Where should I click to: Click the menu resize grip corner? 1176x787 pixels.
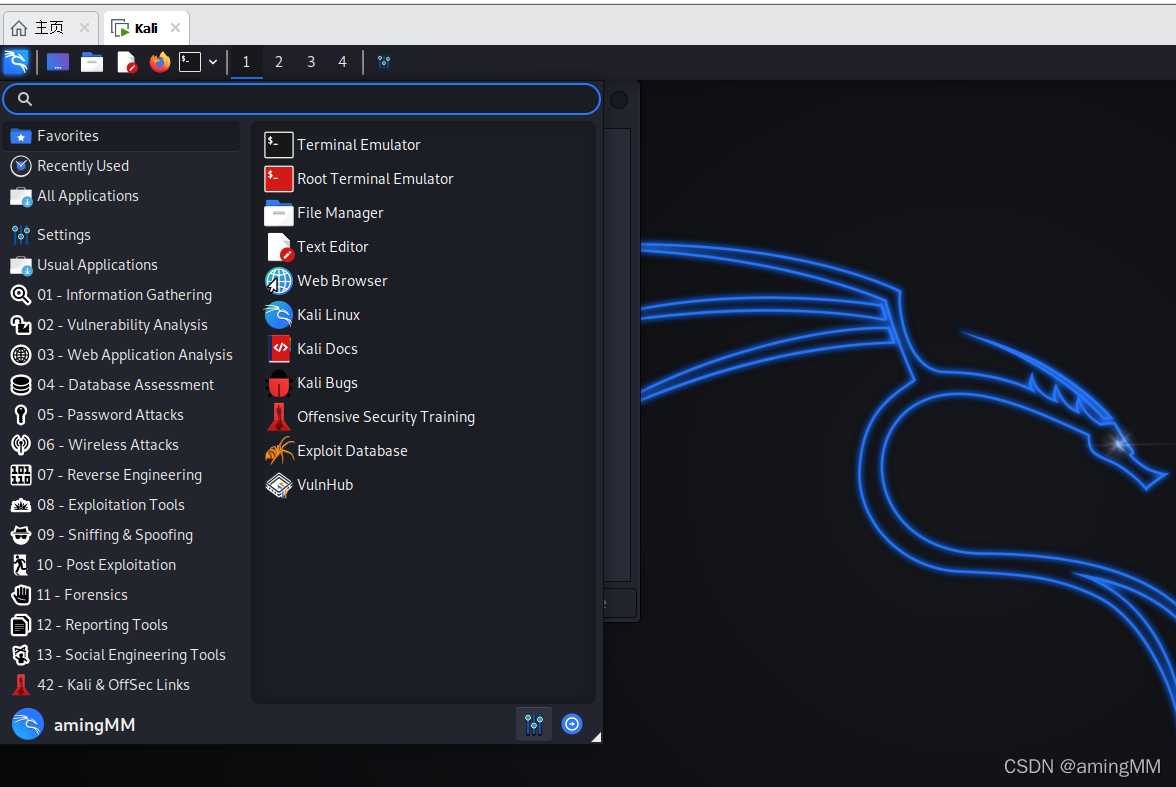point(596,737)
